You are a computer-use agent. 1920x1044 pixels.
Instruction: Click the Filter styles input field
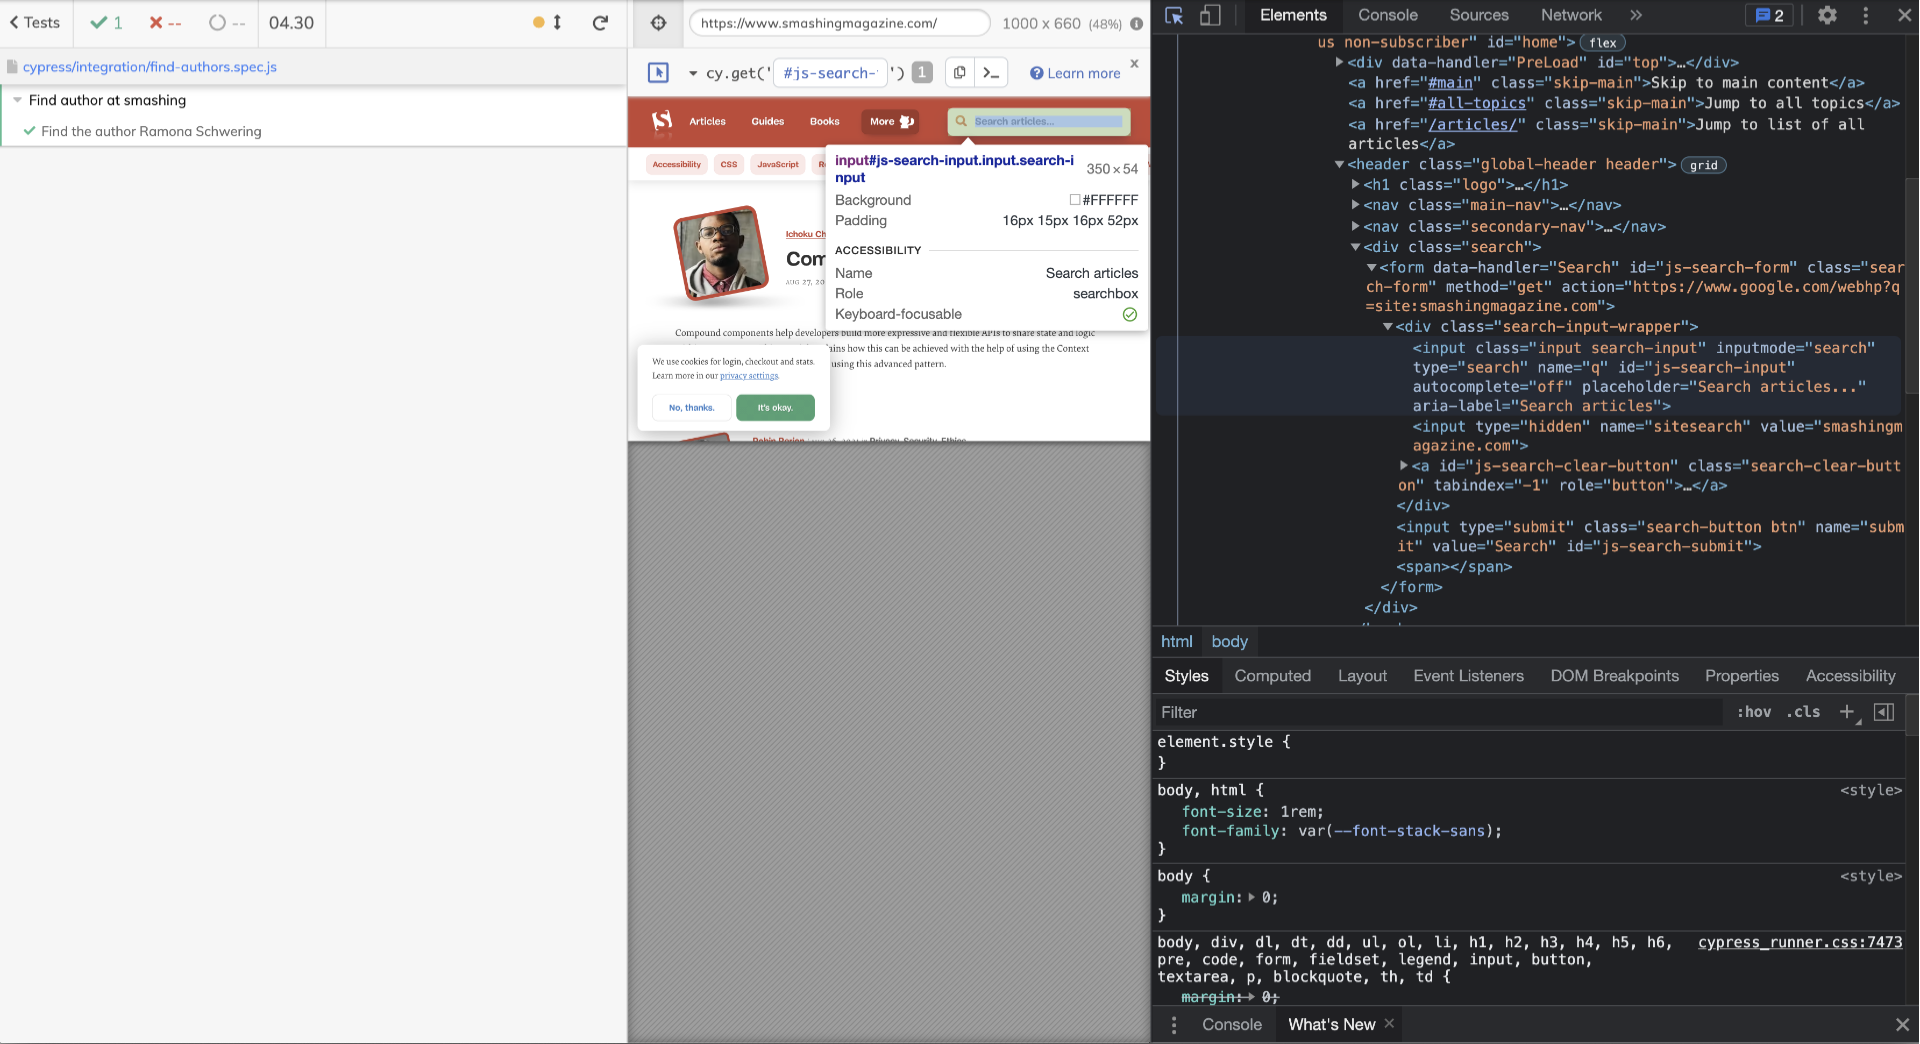click(1300, 712)
